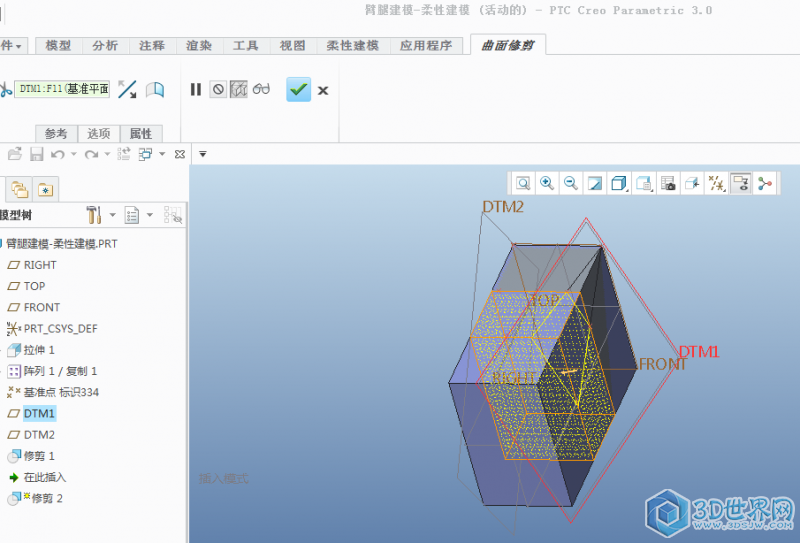The width and height of the screenshot is (800, 543).
Task: Click the refit view icon
Action: (x=523, y=183)
